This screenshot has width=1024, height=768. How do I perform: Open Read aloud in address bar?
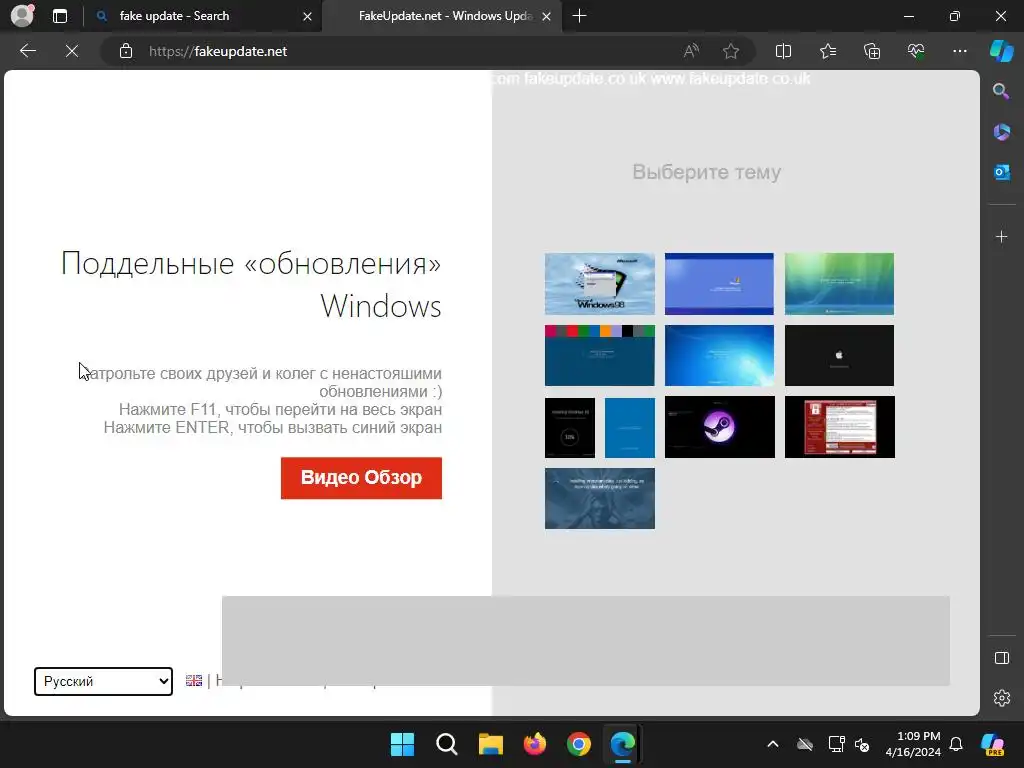coord(691,51)
